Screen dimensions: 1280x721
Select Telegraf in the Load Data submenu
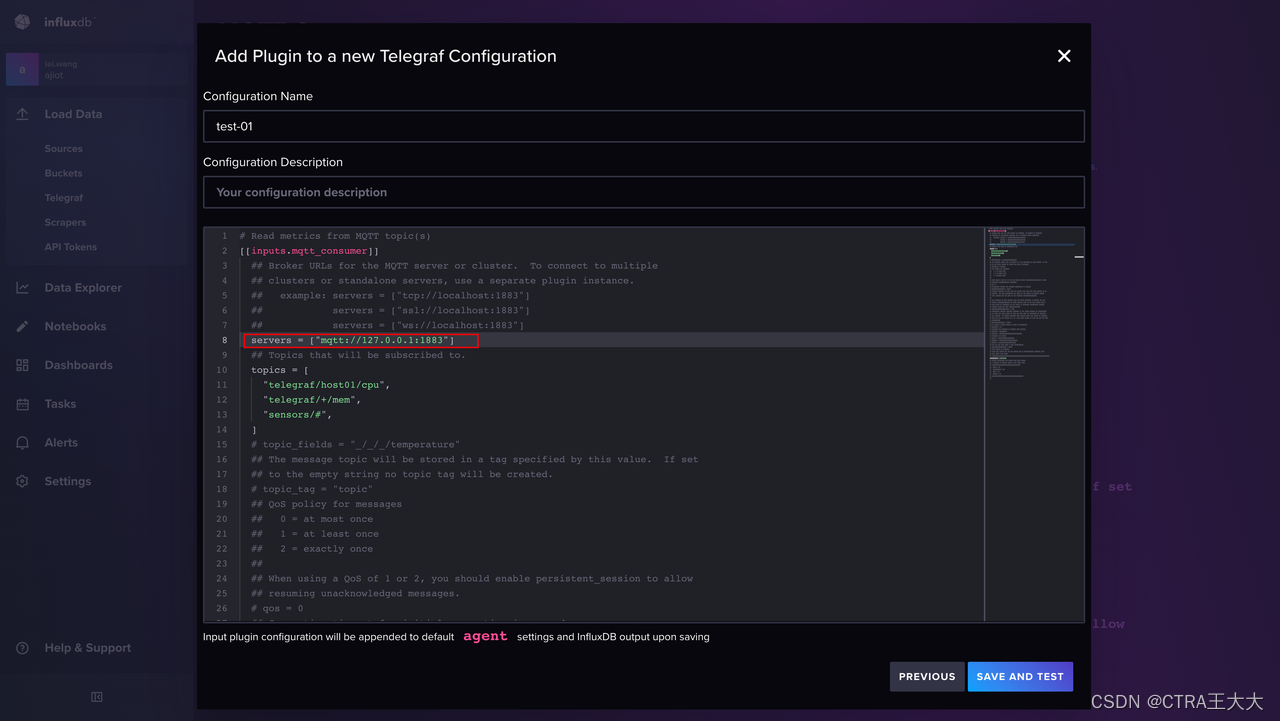[63, 197]
